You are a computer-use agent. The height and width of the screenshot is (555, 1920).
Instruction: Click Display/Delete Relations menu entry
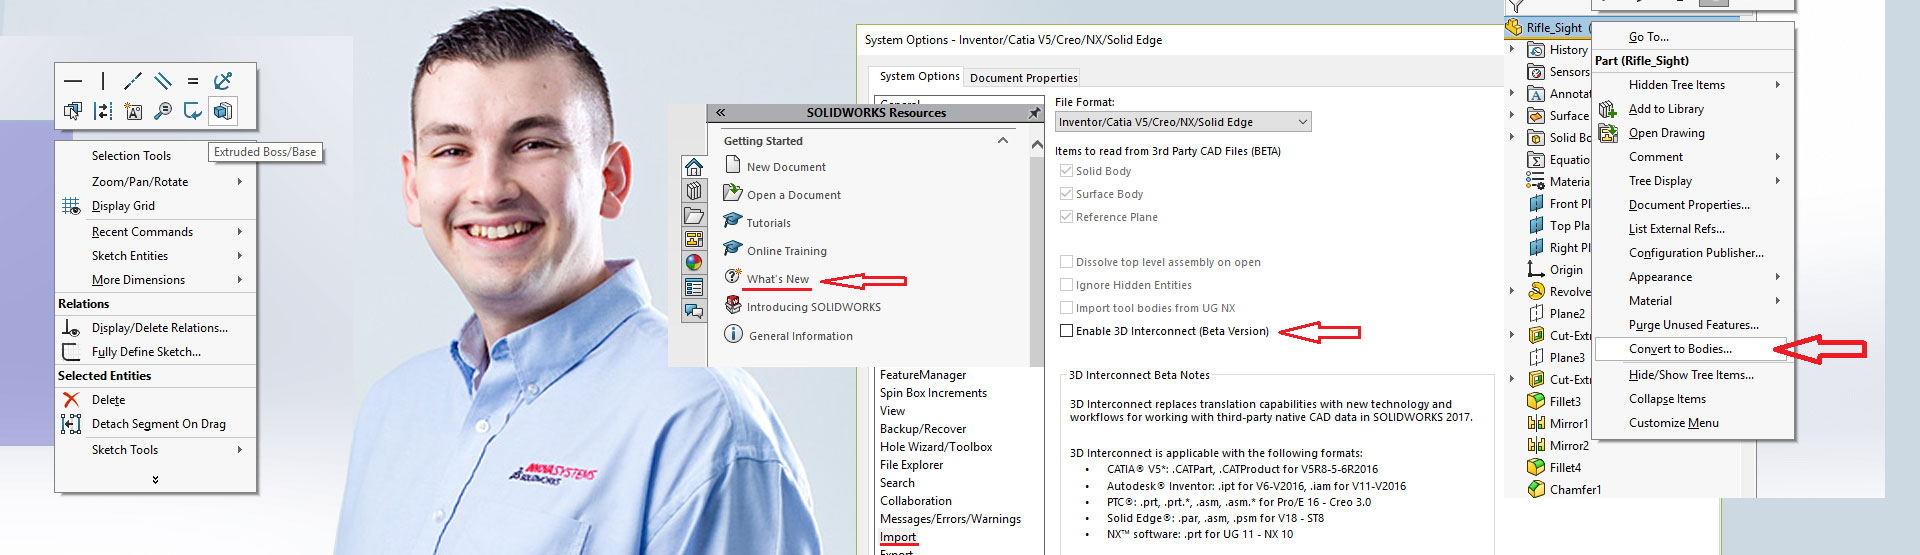pos(160,328)
